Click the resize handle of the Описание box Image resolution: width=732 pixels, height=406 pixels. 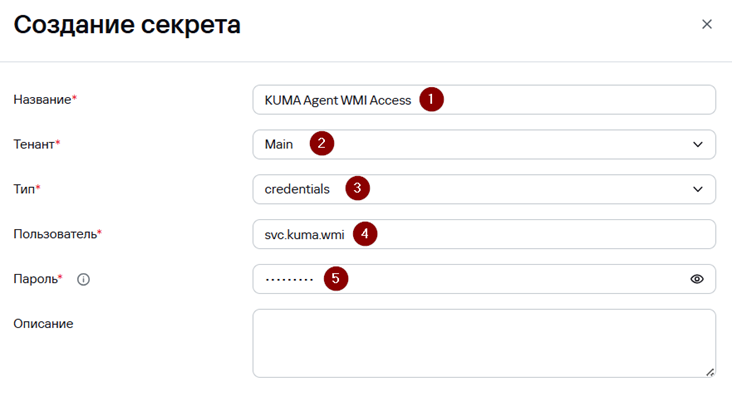click(x=710, y=372)
